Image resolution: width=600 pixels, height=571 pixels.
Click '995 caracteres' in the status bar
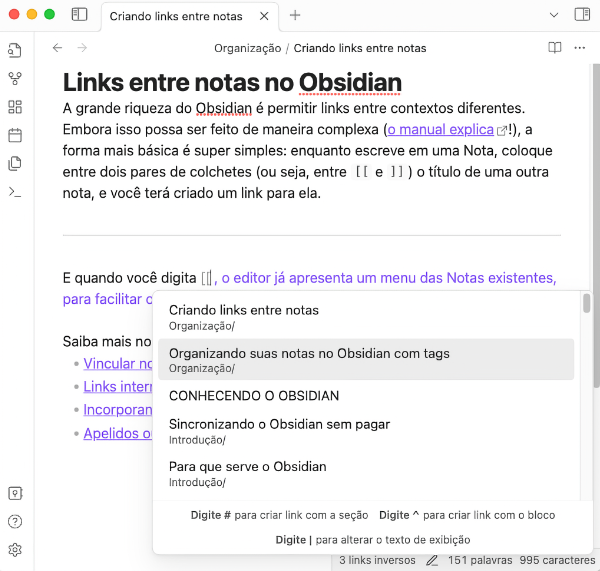point(557,560)
